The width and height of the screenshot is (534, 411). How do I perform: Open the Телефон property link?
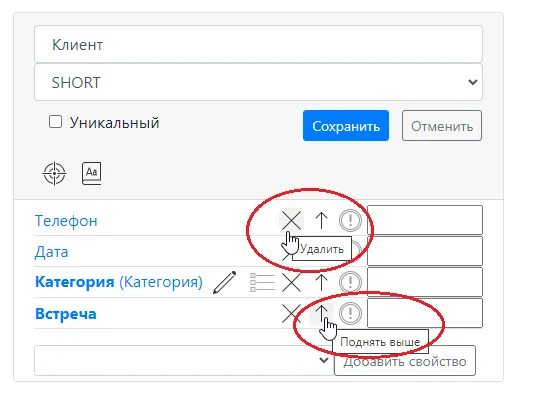coord(66,221)
